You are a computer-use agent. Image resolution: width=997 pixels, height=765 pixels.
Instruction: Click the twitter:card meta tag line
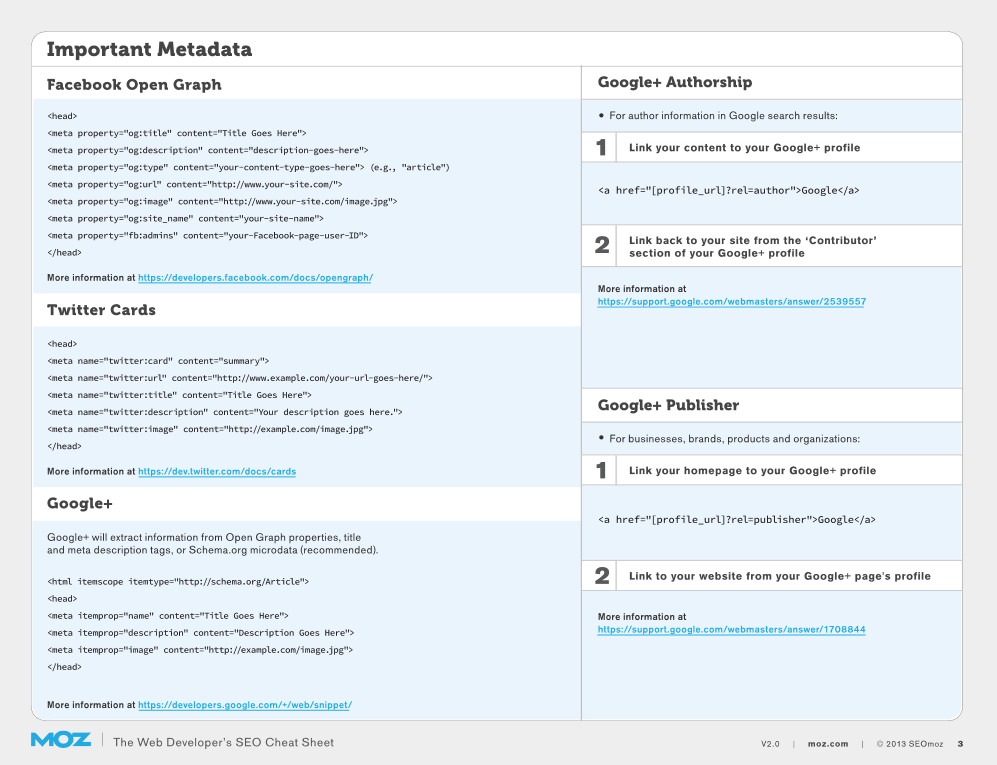(x=158, y=361)
